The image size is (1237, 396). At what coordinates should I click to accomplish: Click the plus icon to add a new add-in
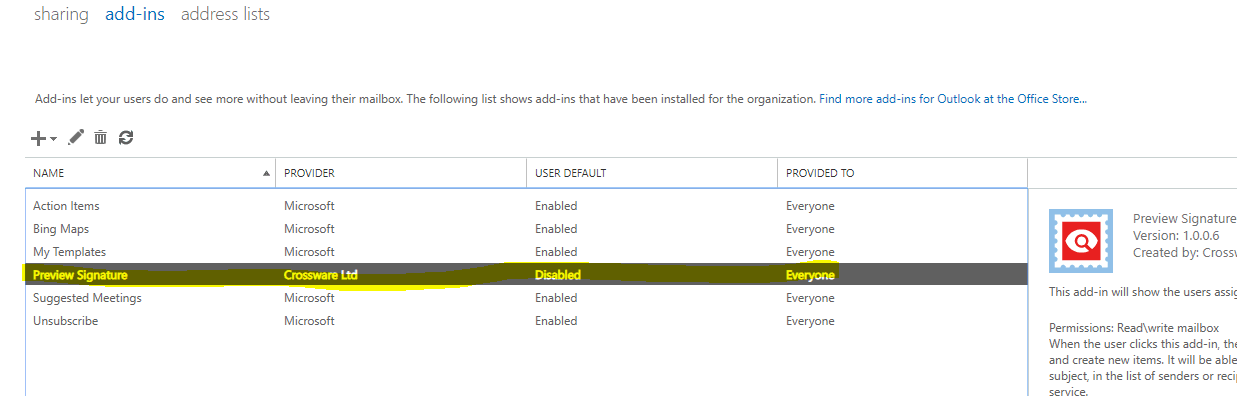(x=39, y=138)
